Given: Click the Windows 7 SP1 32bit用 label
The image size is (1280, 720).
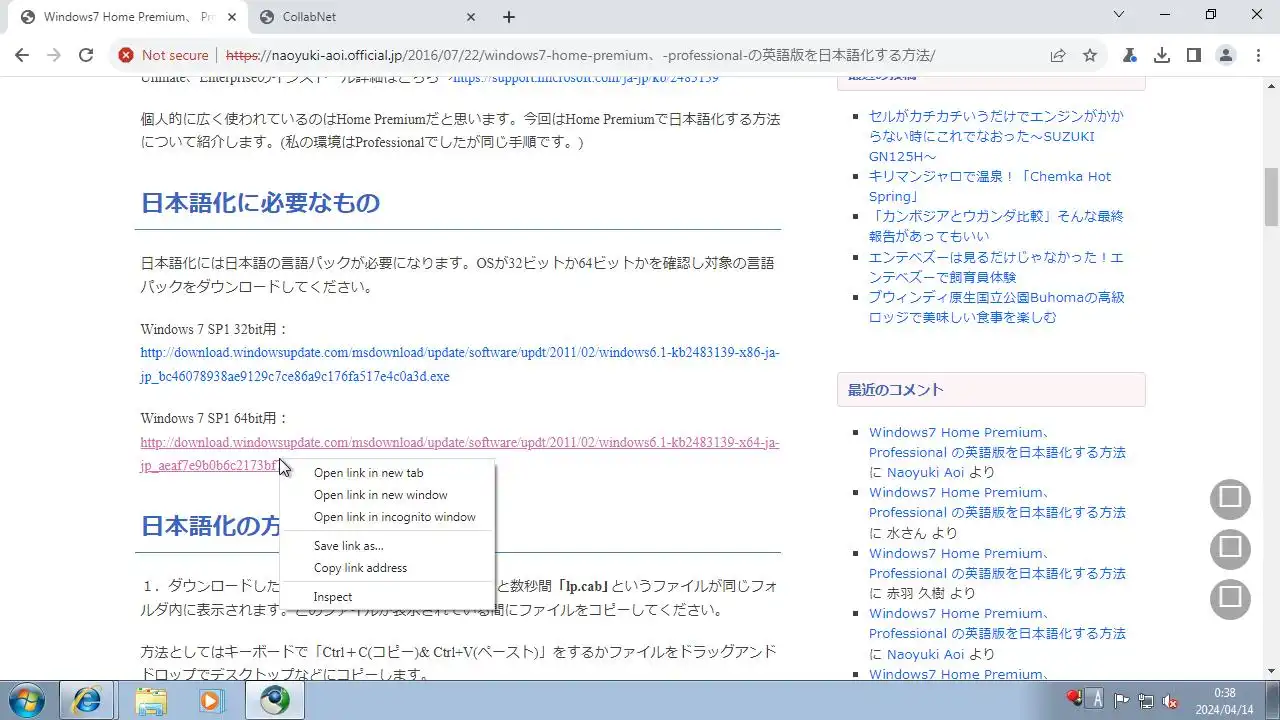Looking at the screenshot, I should click(214, 329).
